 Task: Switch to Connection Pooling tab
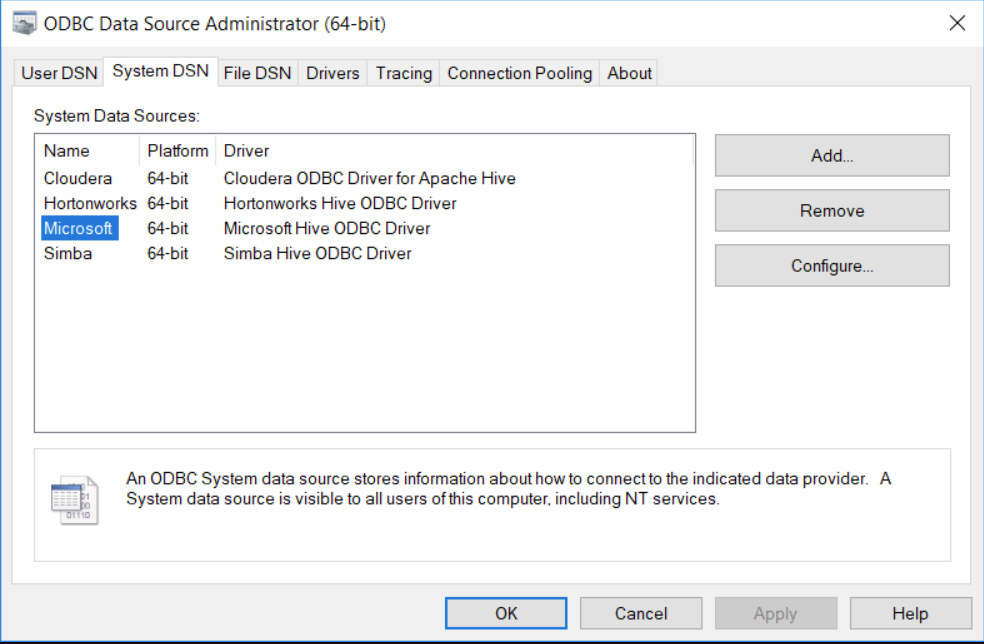tap(520, 73)
